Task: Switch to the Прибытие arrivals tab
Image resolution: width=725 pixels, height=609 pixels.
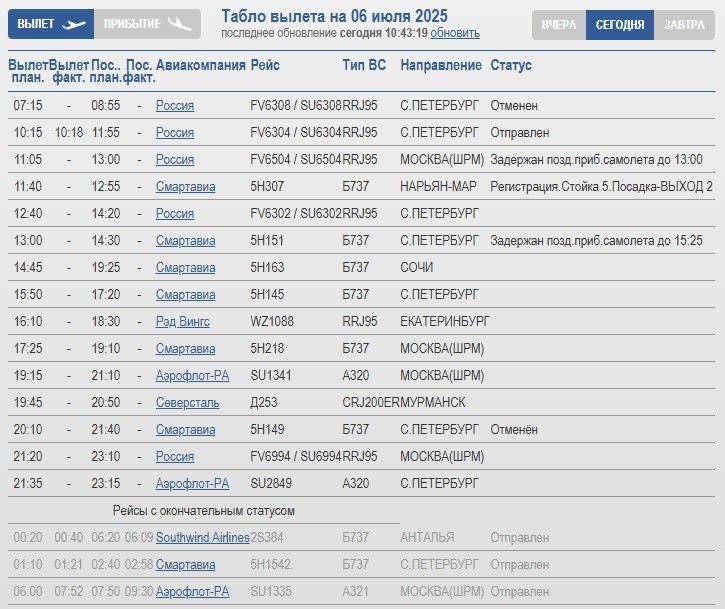Action: (147, 24)
